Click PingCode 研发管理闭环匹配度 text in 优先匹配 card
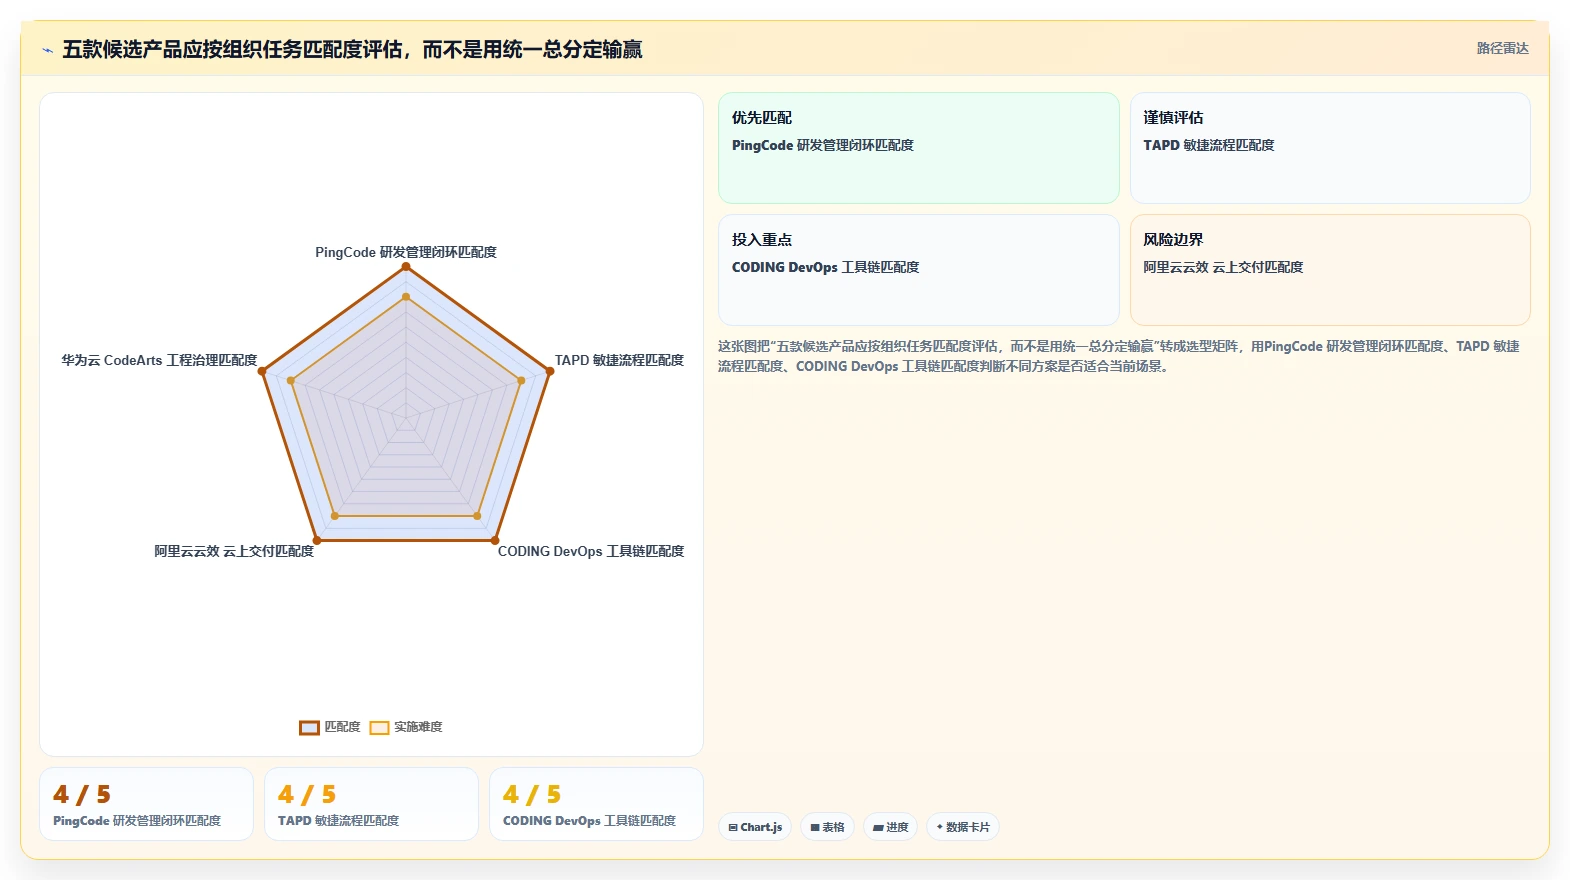The width and height of the screenshot is (1570, 880). click(823, 145)
